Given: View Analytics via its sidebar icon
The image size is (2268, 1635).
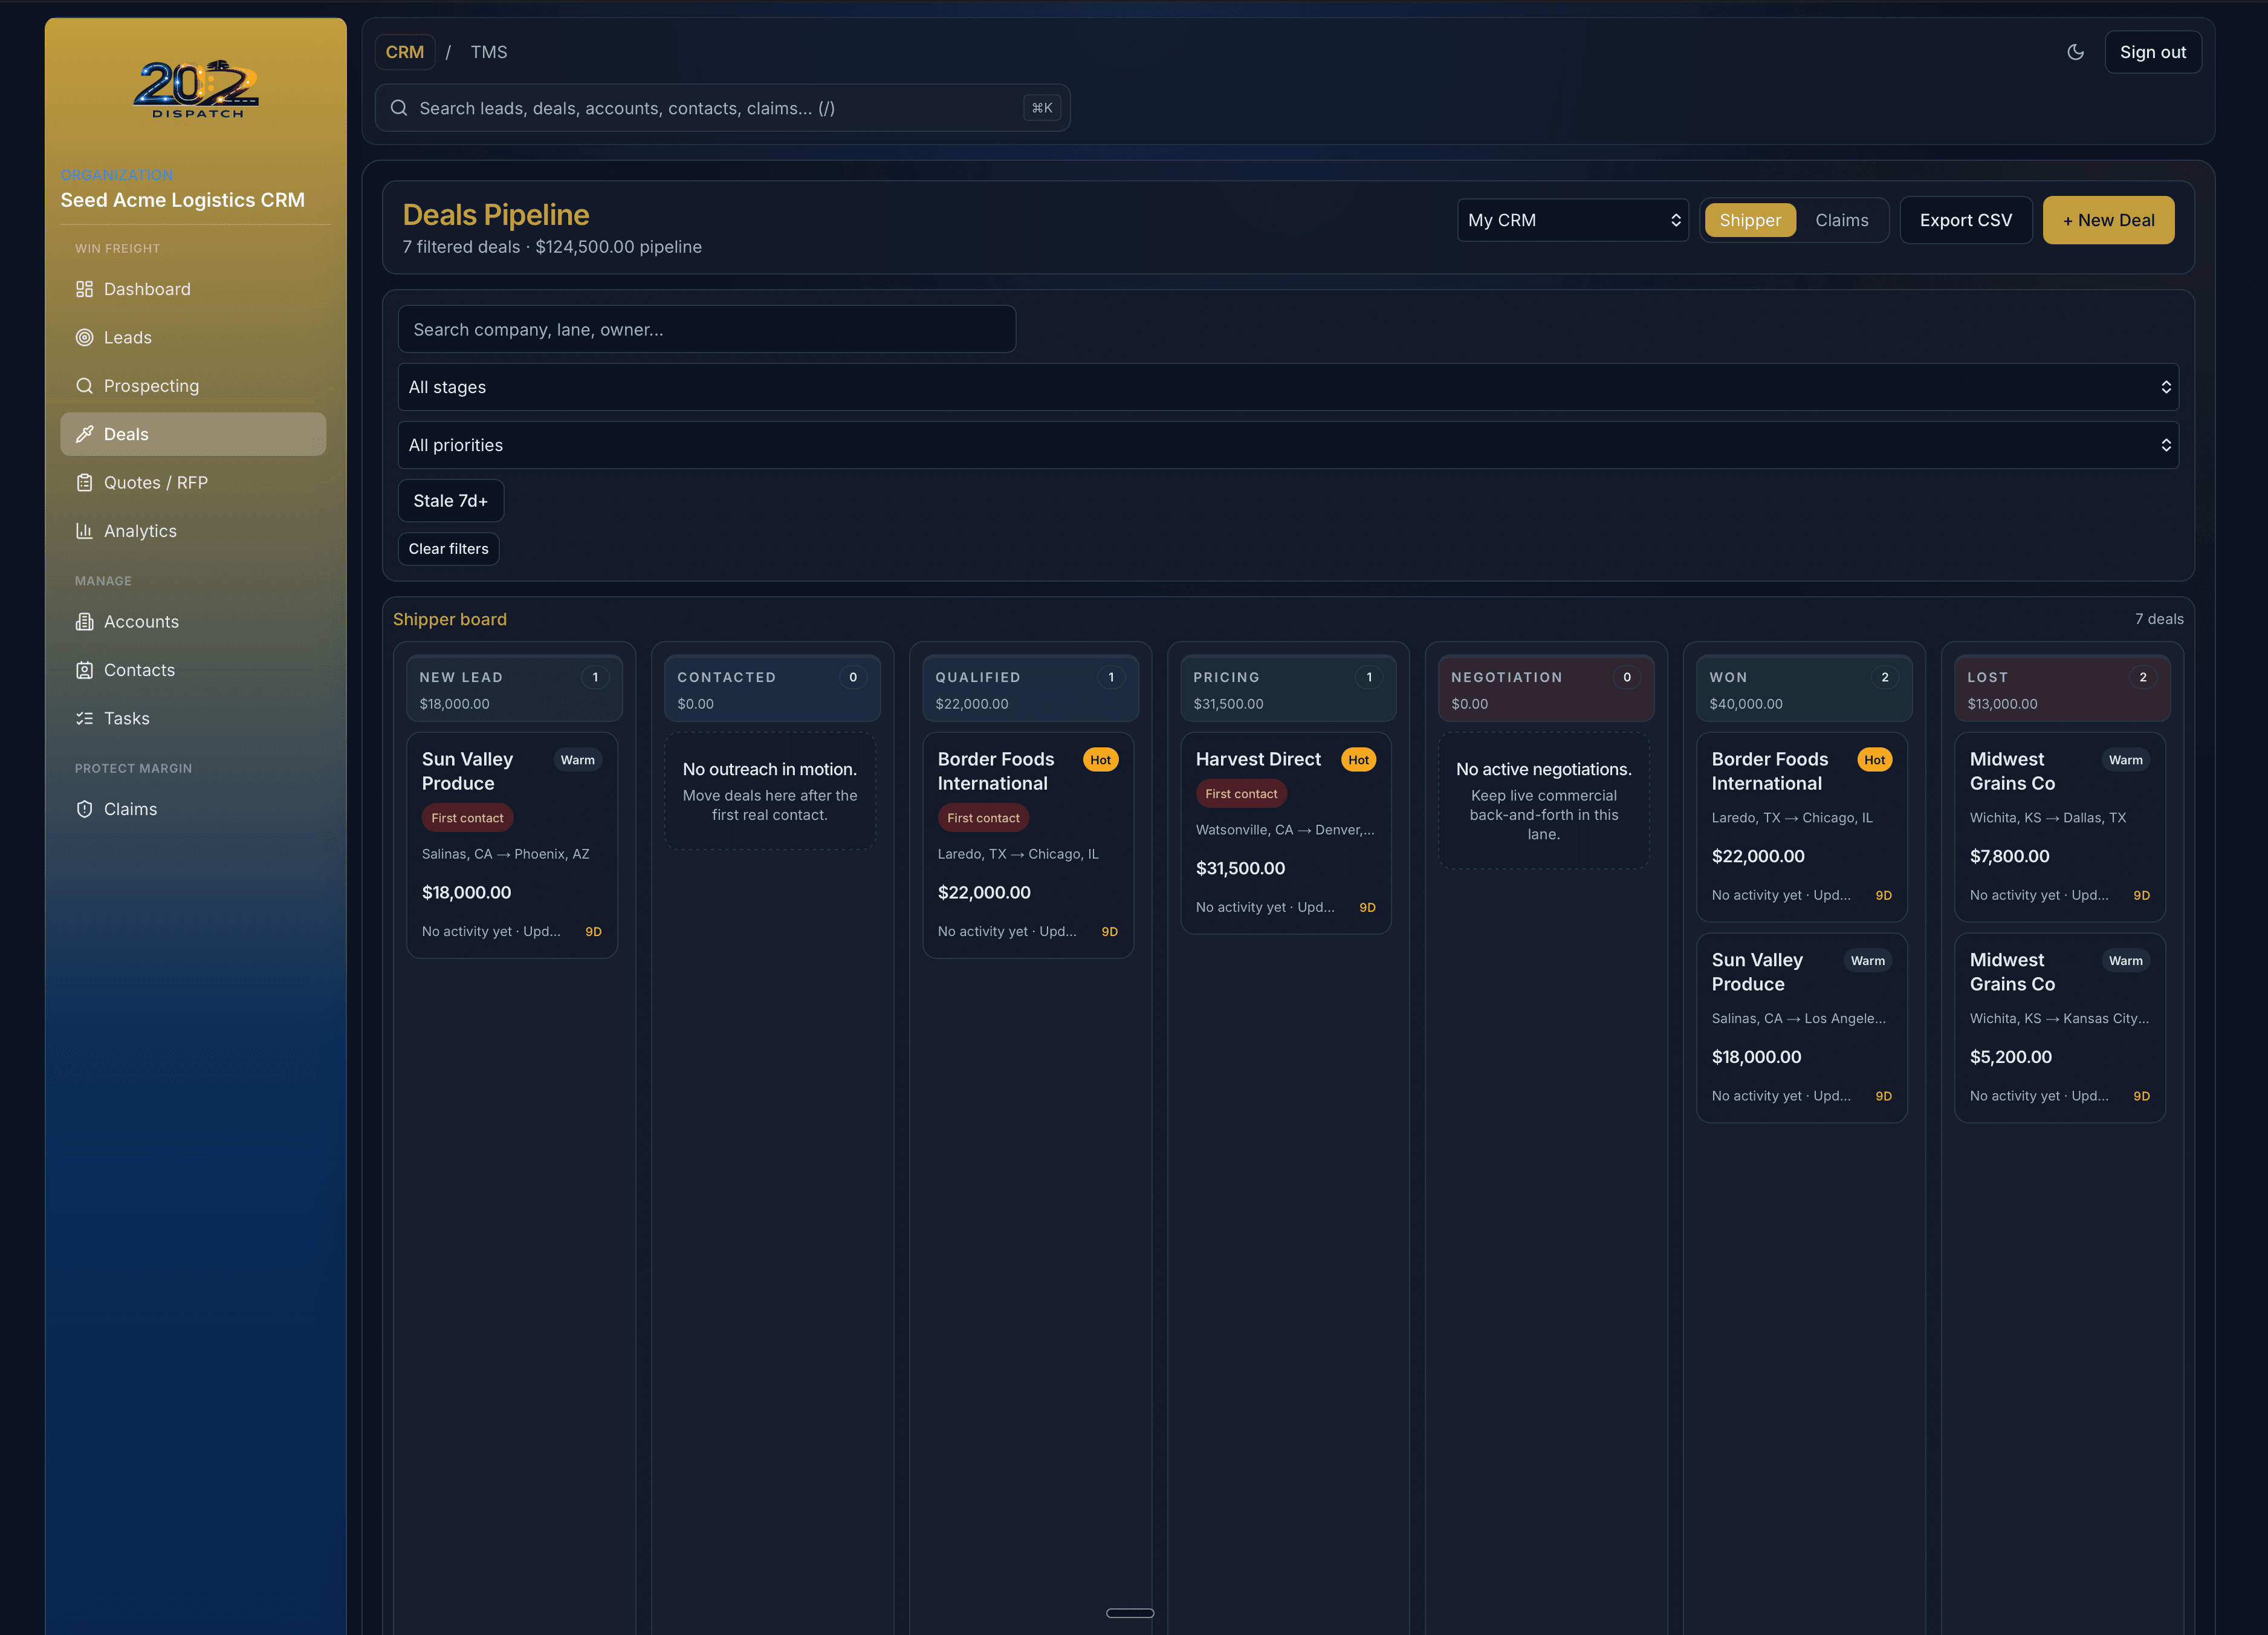Looking at the screenshot, I should pos(86,530).
